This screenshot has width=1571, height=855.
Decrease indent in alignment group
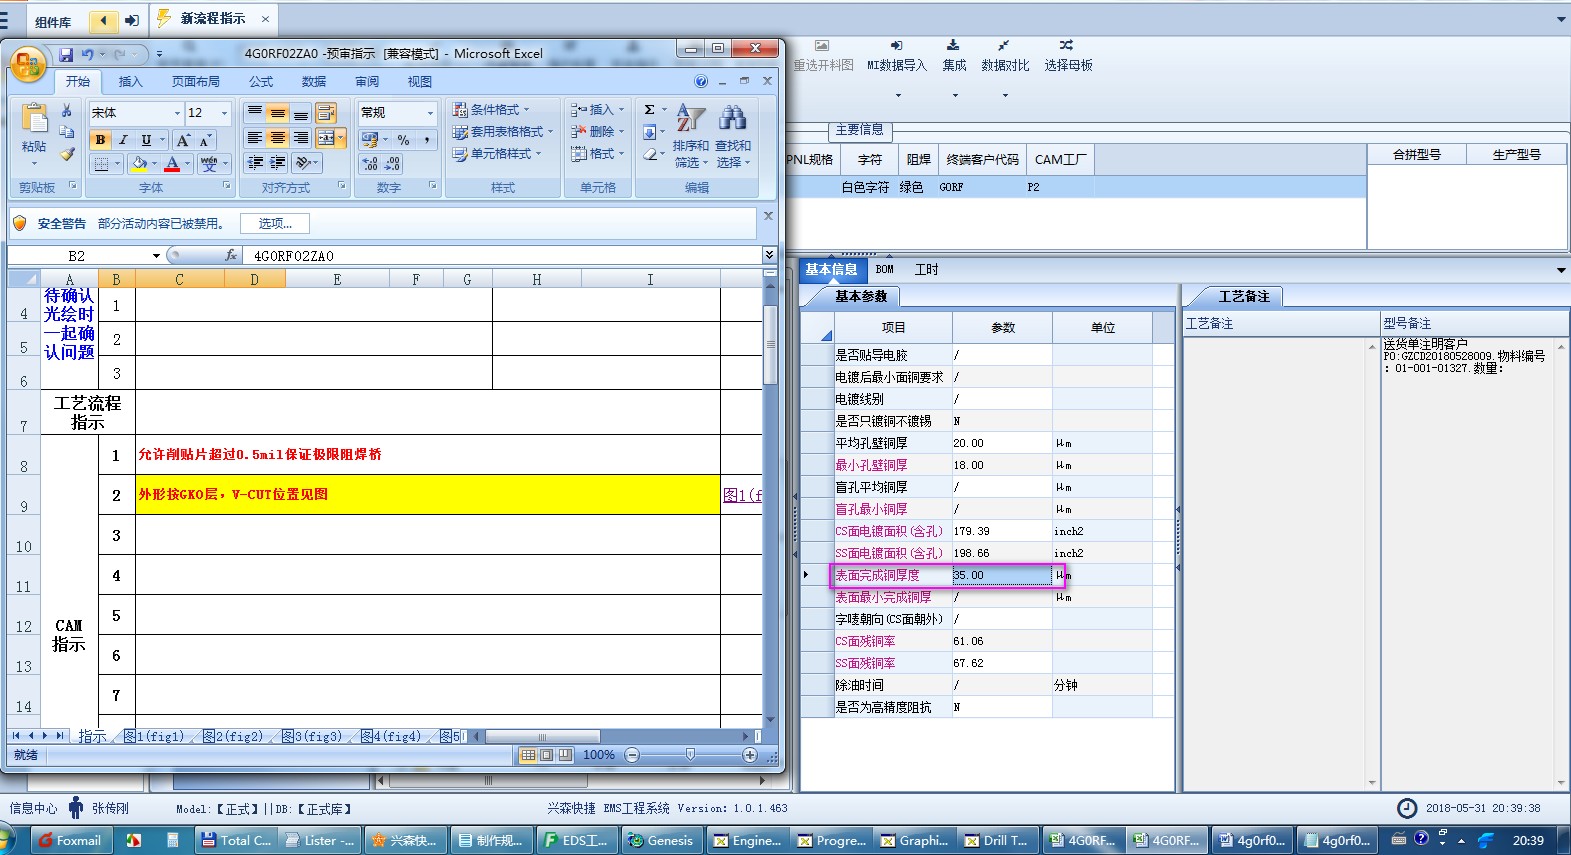256,162
